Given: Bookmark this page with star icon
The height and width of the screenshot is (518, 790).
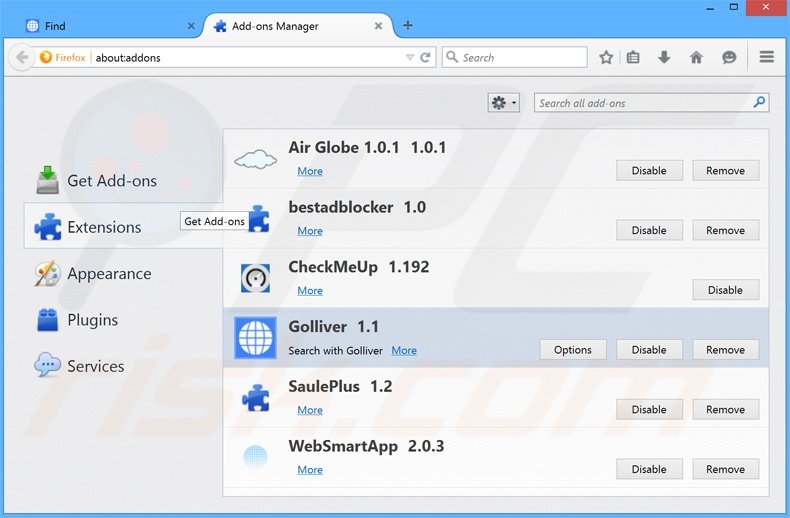Looking at the screenshot, I should point(606,57).
